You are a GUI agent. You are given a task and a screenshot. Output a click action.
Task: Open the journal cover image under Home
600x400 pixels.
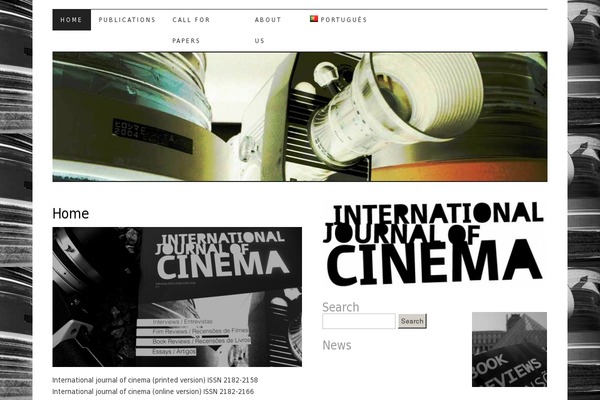coord(177,297)
